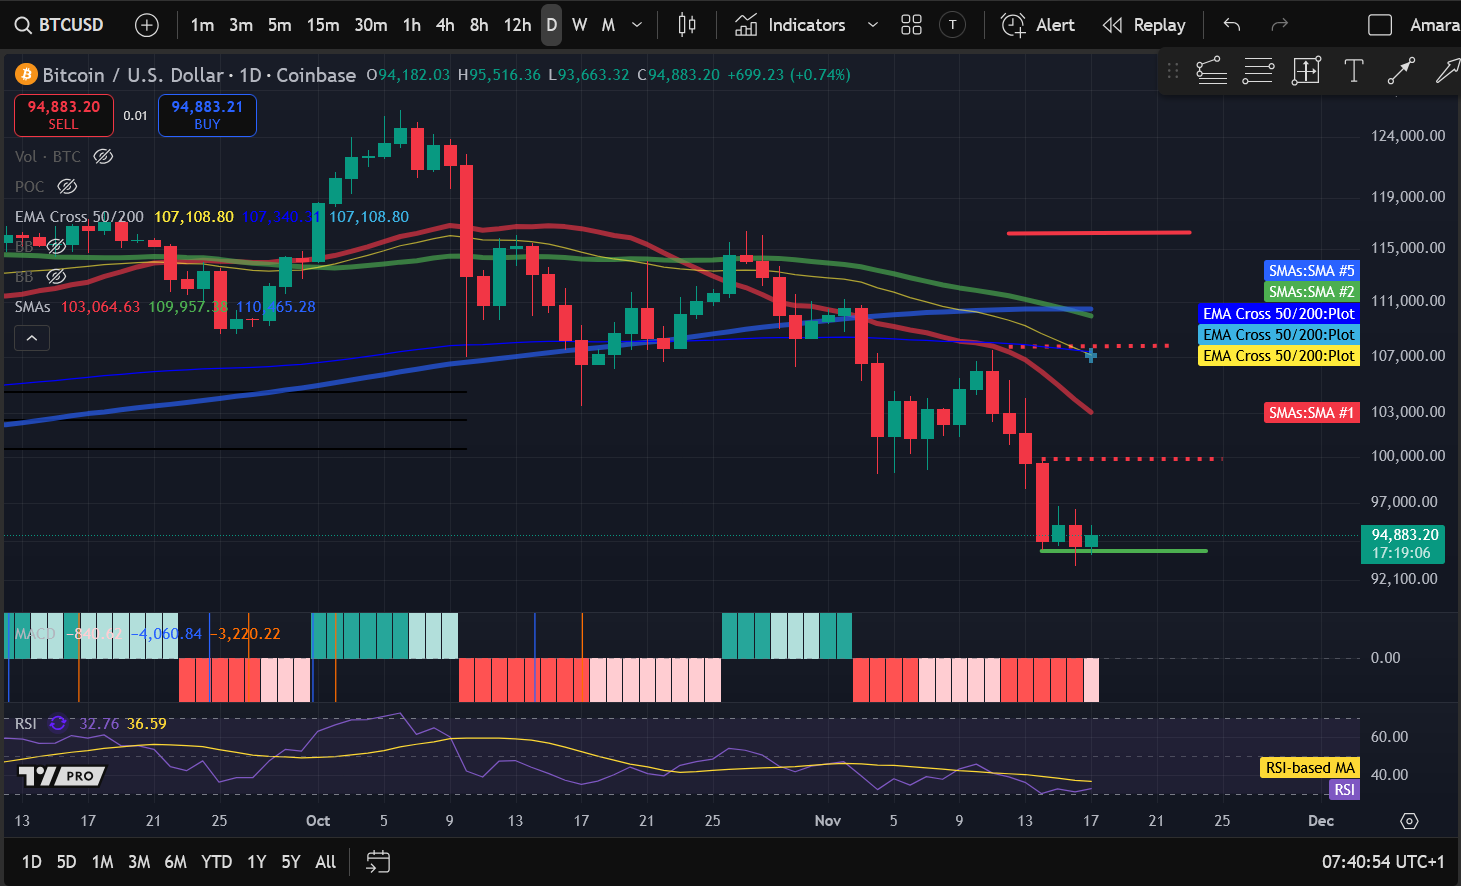Toggle eye on BB row above SMAs
This screenshot has width=1461, height=886.
(x=57, y=276)
